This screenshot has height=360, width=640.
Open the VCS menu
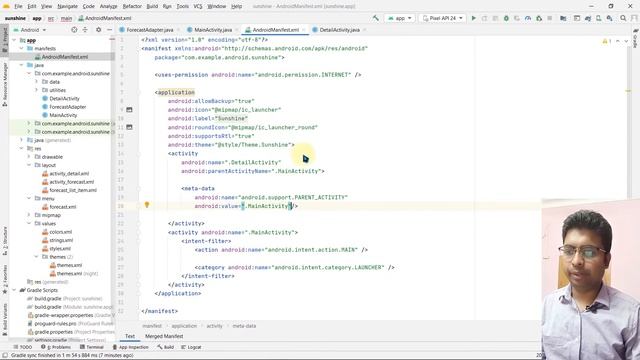[198, 6]
